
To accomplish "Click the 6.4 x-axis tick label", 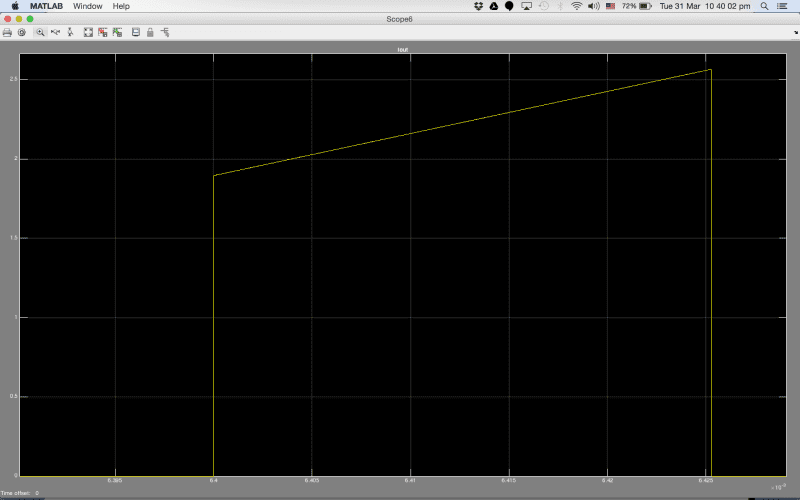I will coord(213,481).
